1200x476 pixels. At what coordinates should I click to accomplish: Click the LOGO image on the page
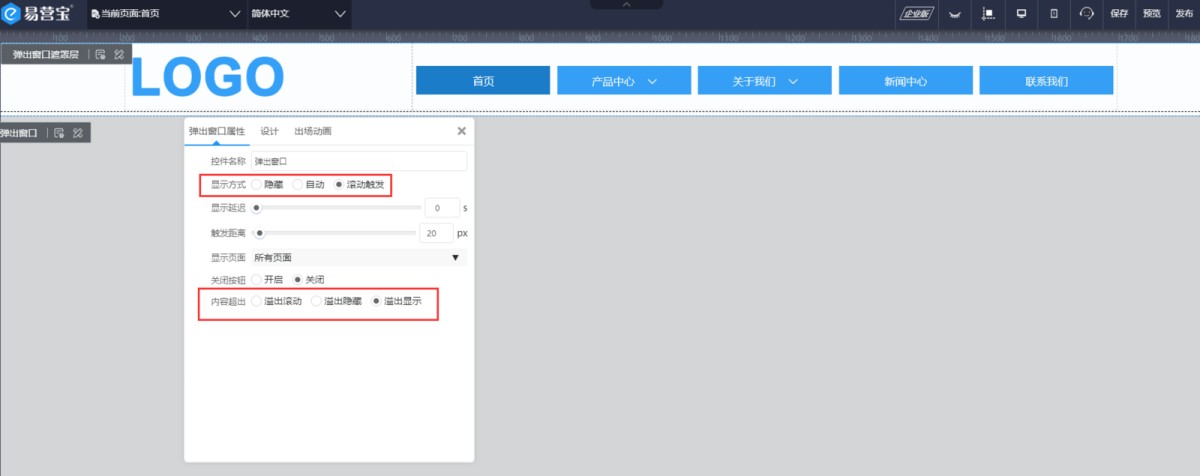tap(208, 78)
